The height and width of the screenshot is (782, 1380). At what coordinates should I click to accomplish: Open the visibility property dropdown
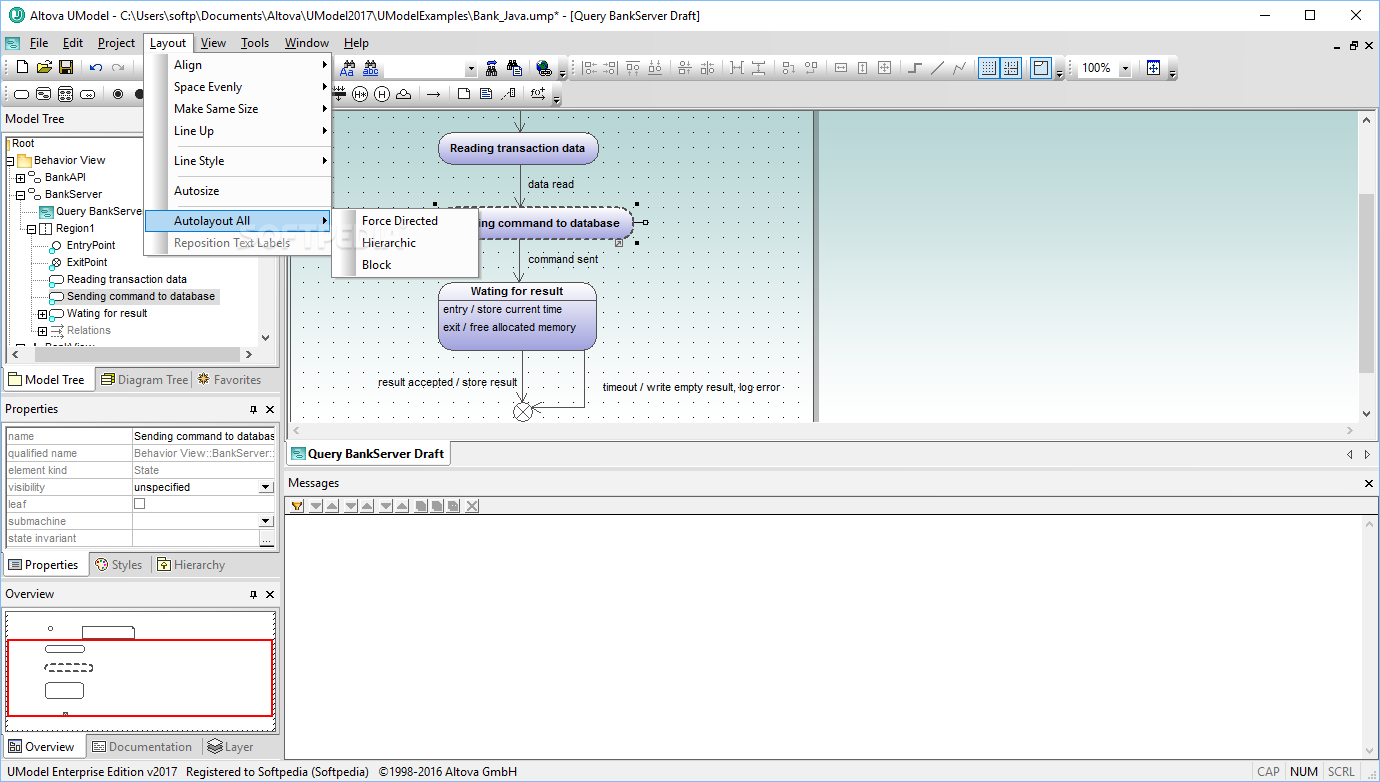click(x=266, y=487)
